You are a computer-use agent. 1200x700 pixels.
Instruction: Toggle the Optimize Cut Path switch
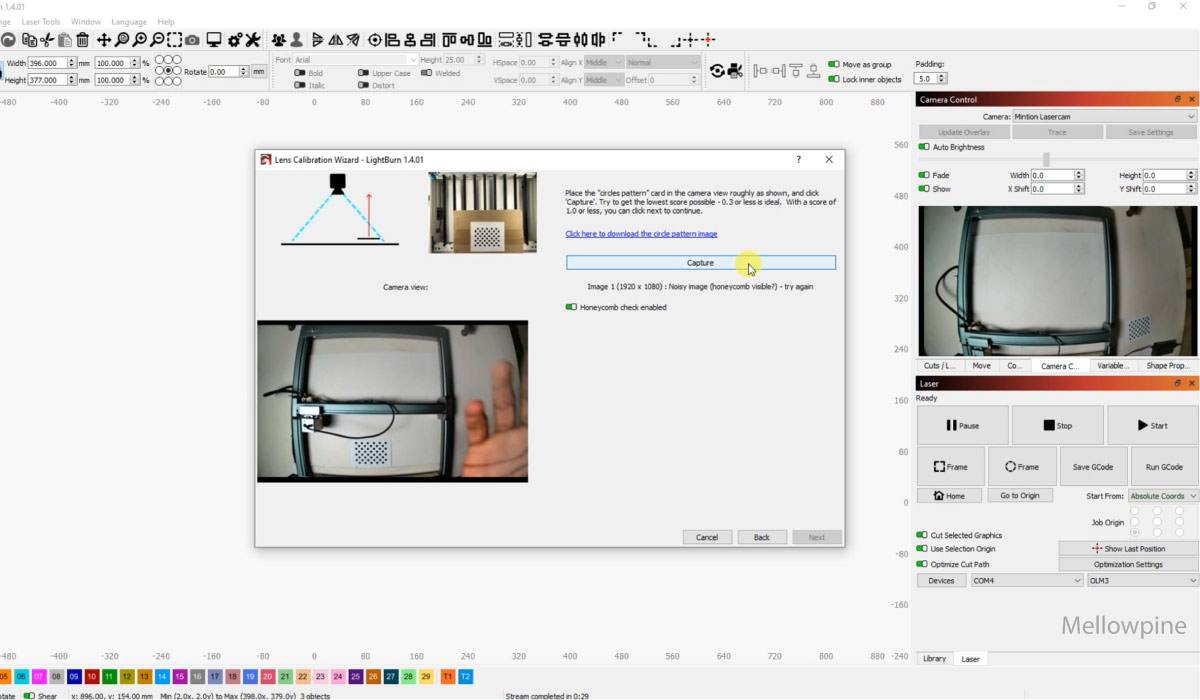pyautogui.click(x=923, y=564)
